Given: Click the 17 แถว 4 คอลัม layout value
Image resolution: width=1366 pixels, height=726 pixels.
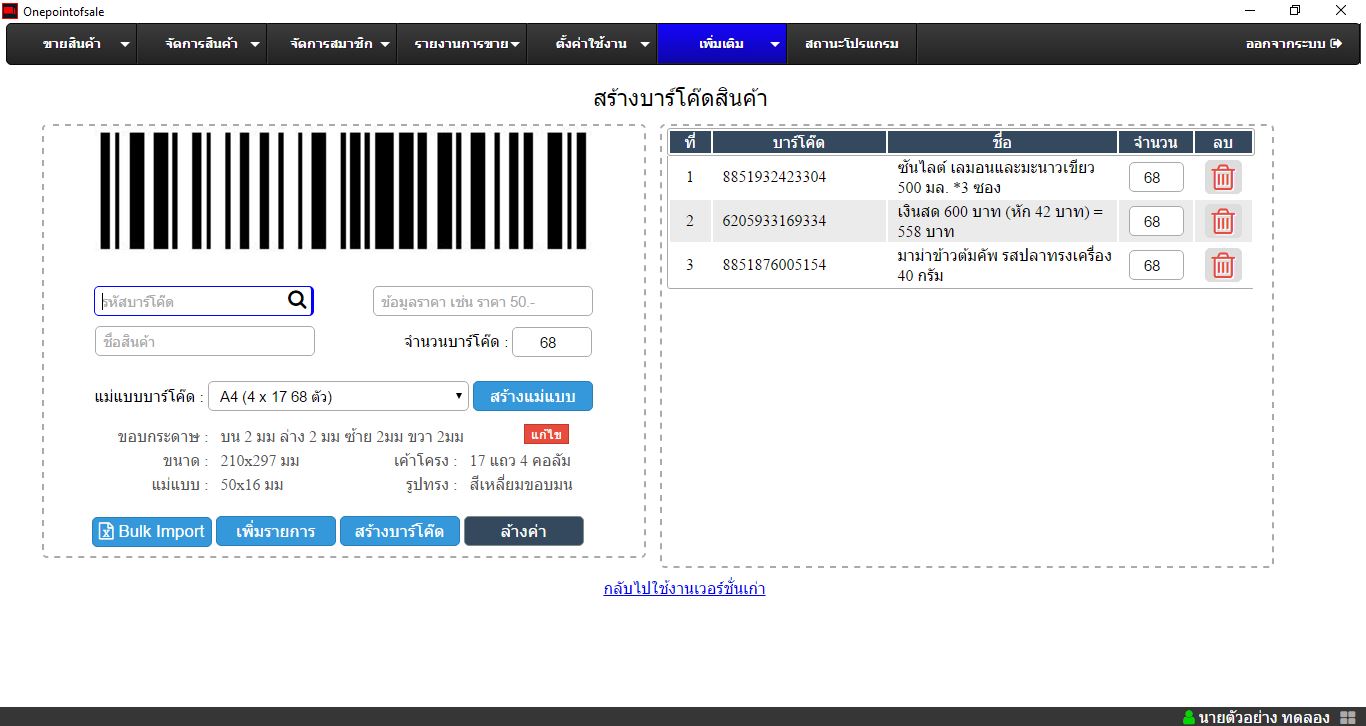Looking at the screenshot, I should 520,461.
